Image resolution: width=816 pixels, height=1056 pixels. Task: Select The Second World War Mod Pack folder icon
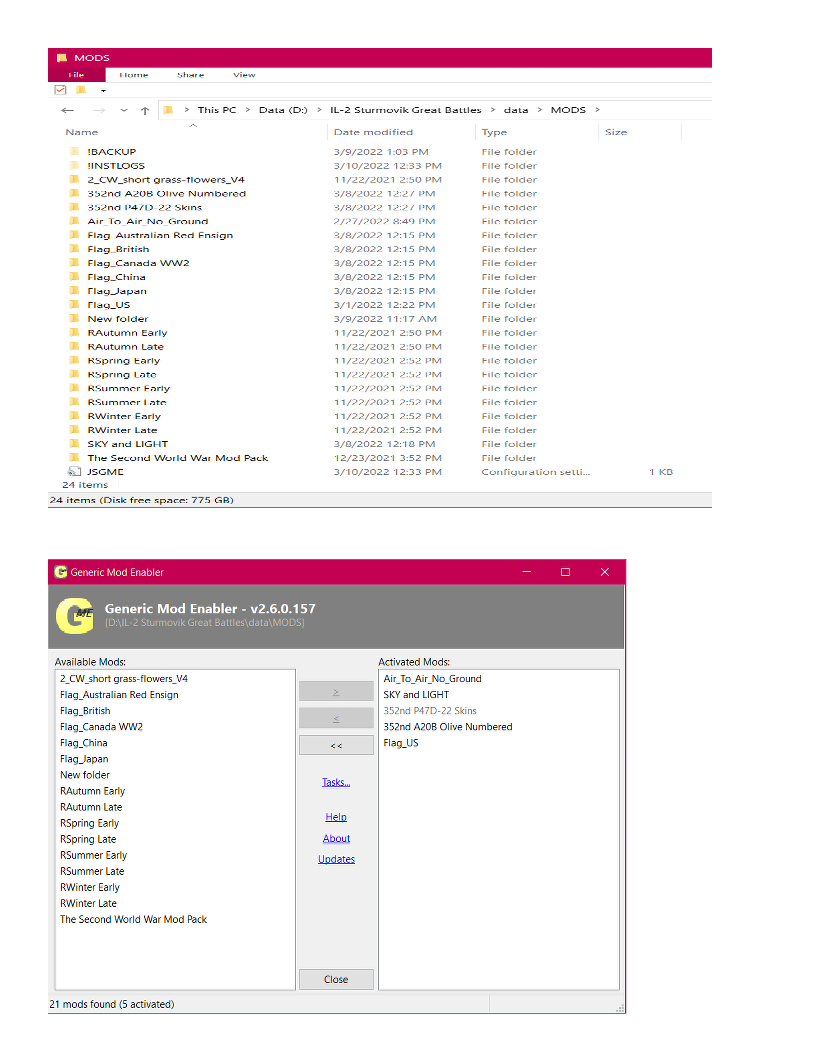[74, 458]
